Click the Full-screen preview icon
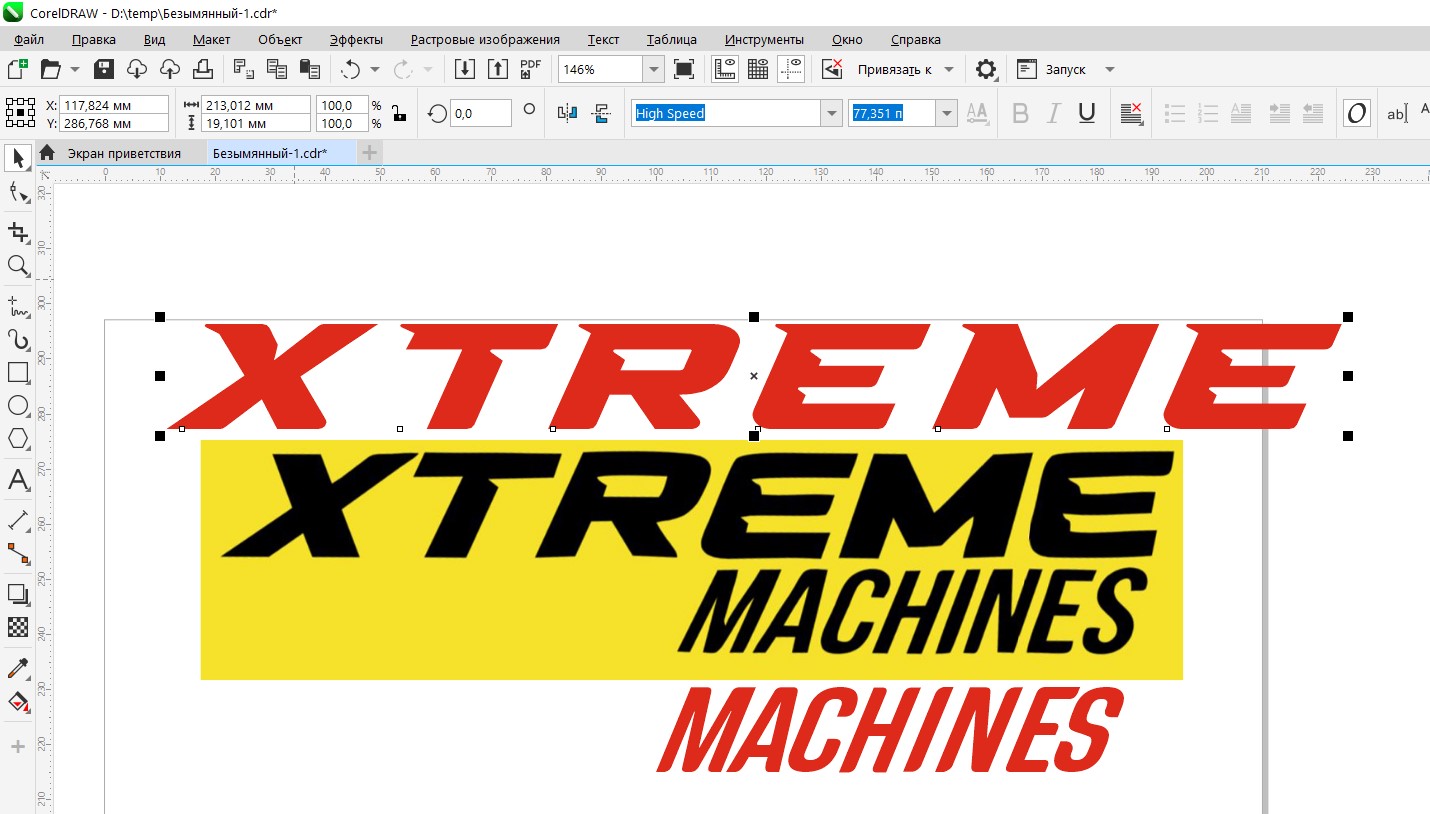 tap(684, 69)
